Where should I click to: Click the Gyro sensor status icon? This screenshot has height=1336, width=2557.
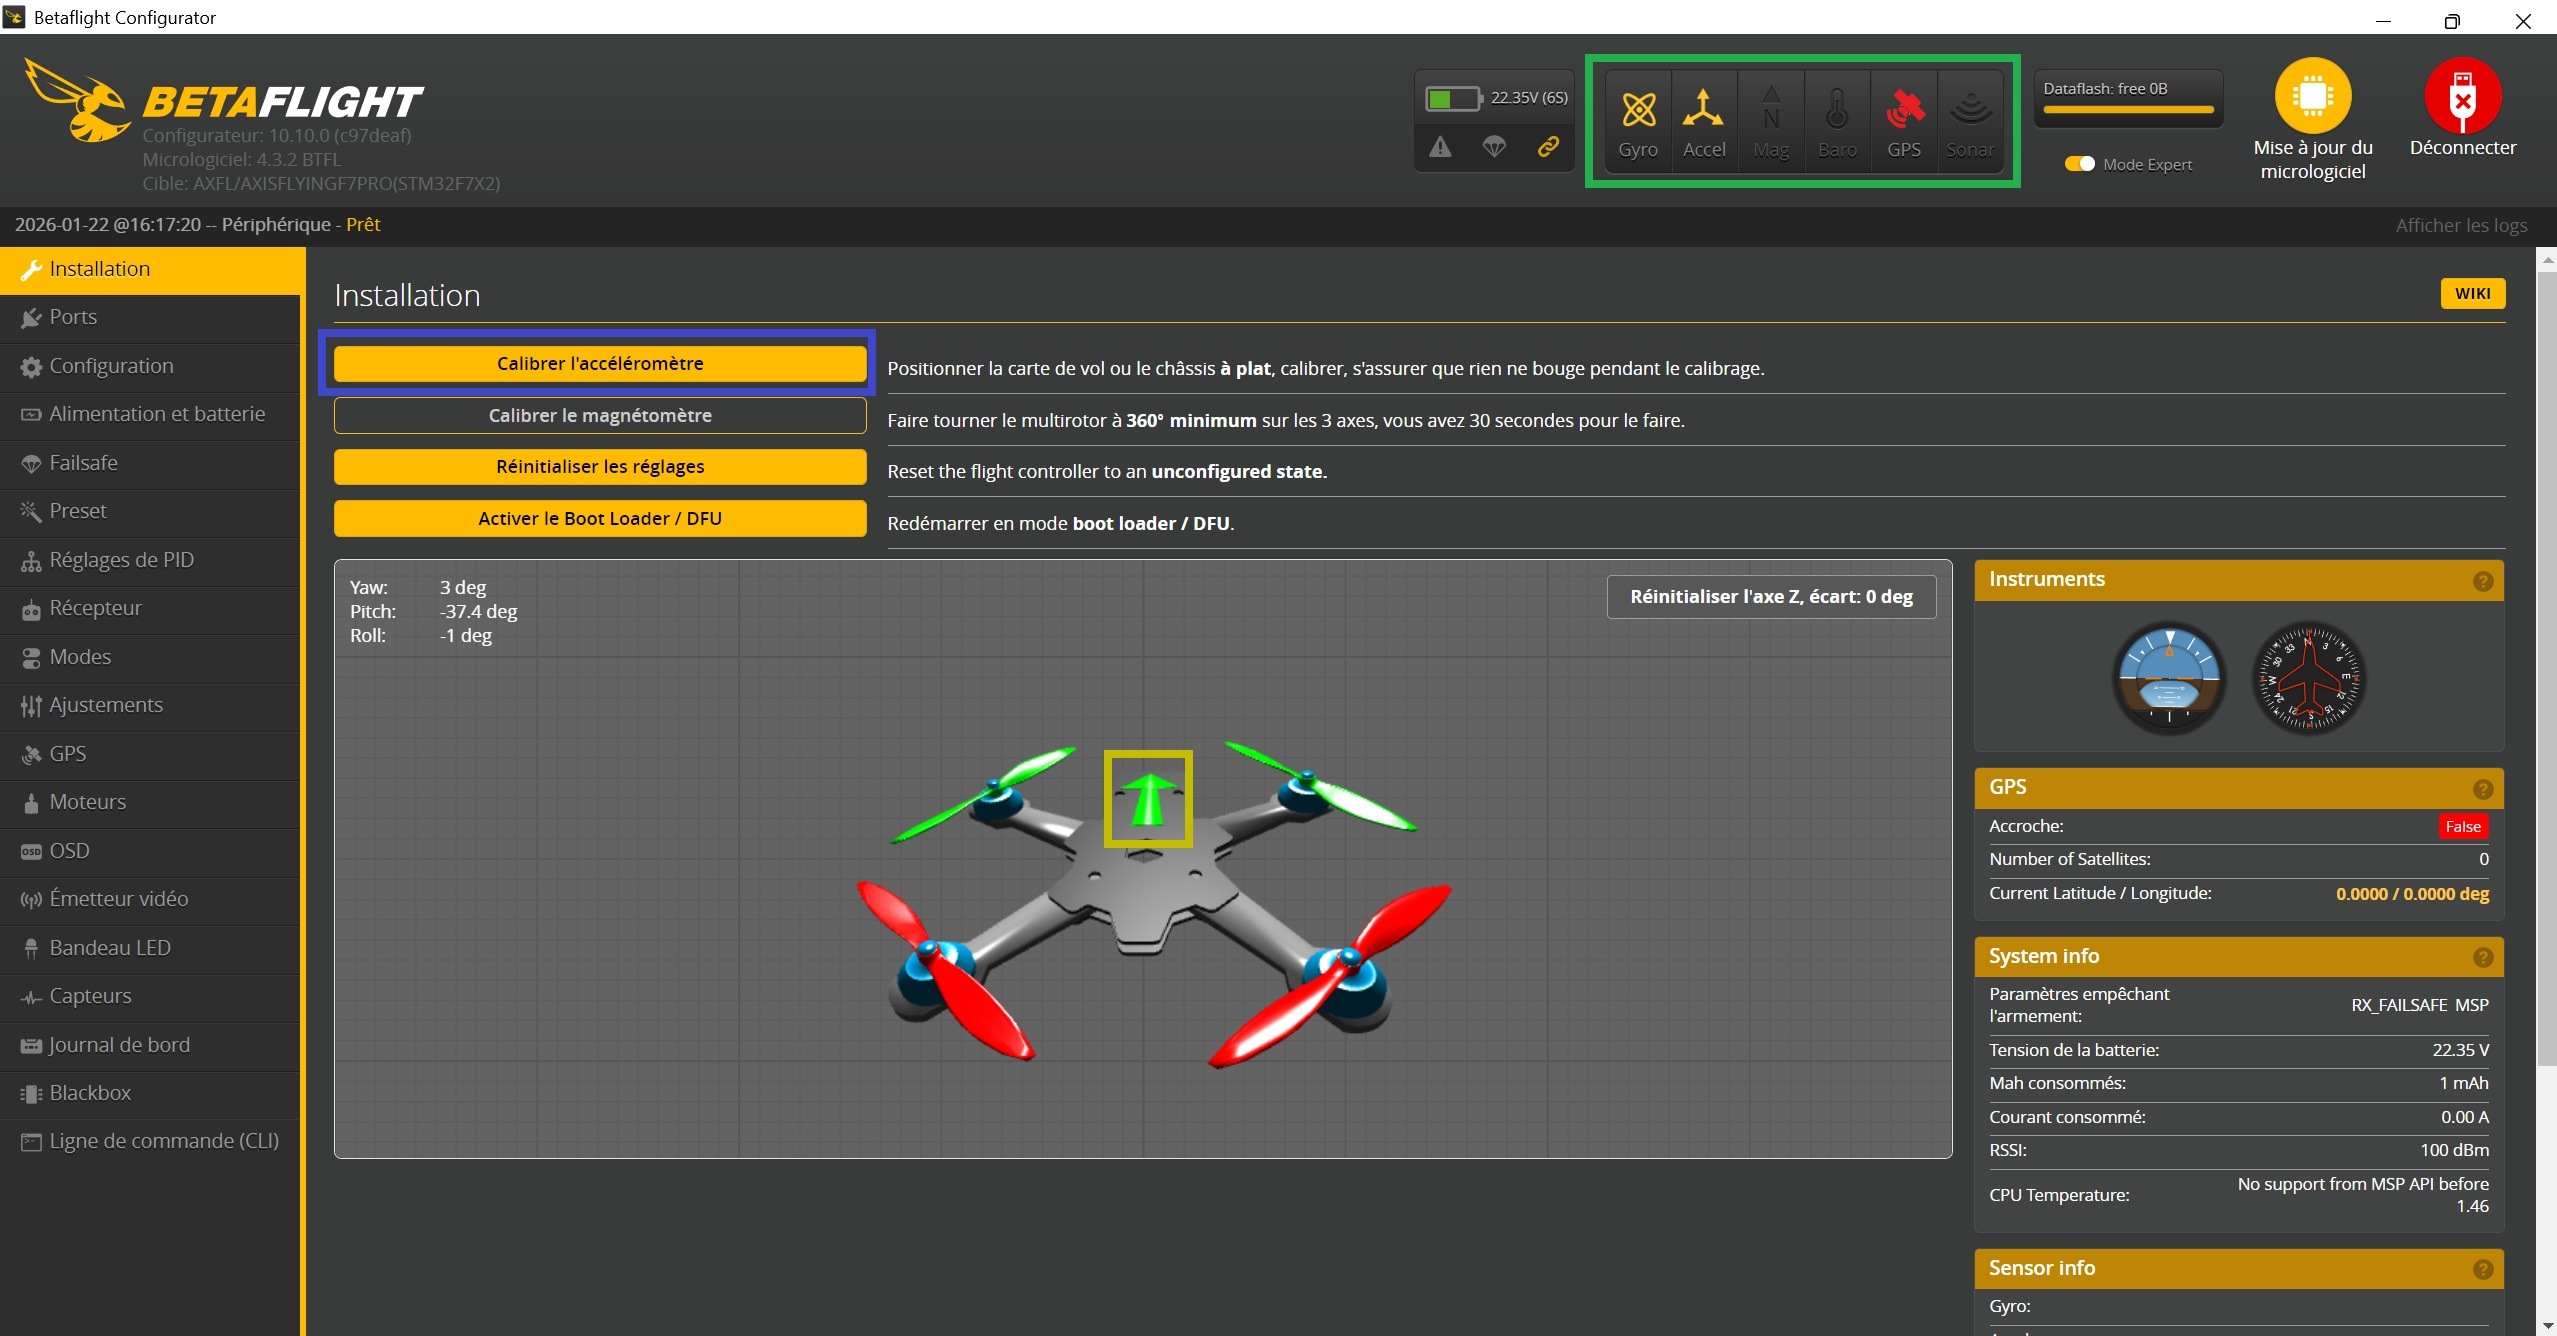pyautogui.click(x=1638, y=110)
